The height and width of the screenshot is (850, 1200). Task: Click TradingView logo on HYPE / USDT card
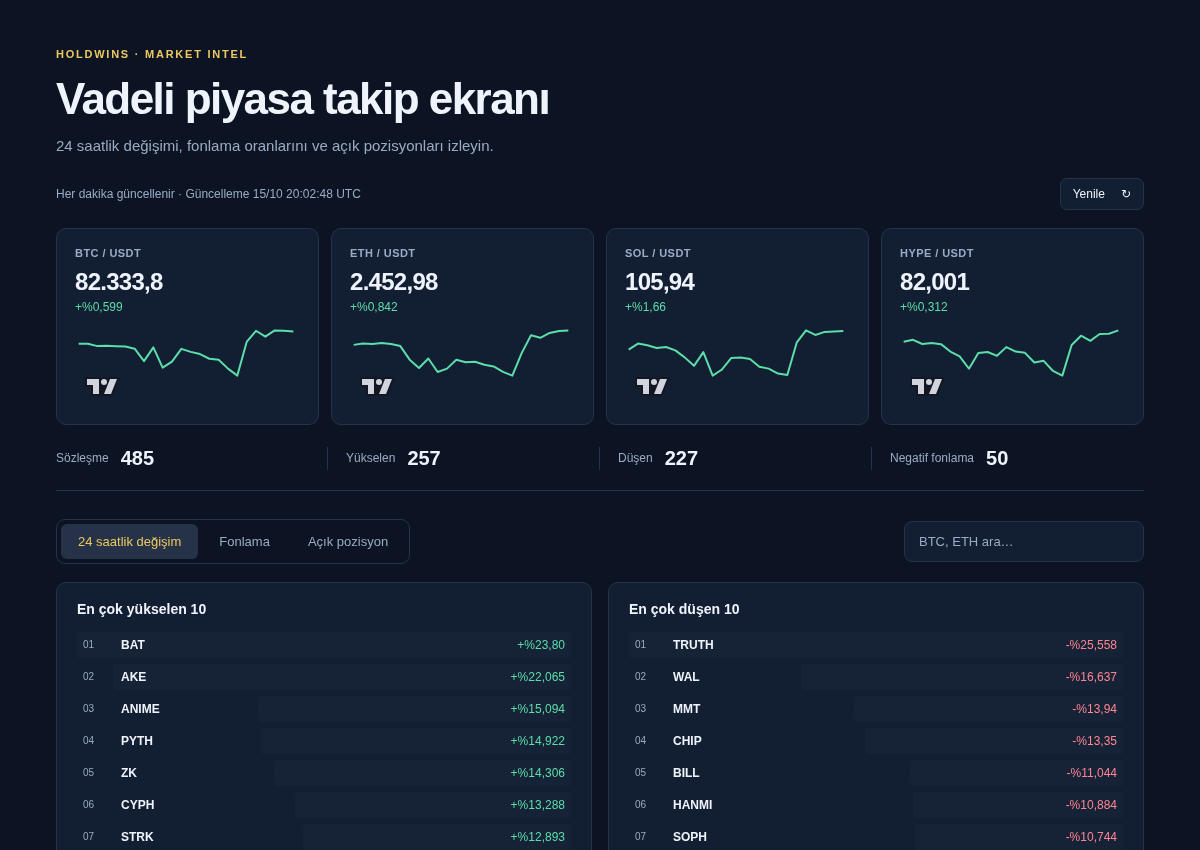(927, 386)
